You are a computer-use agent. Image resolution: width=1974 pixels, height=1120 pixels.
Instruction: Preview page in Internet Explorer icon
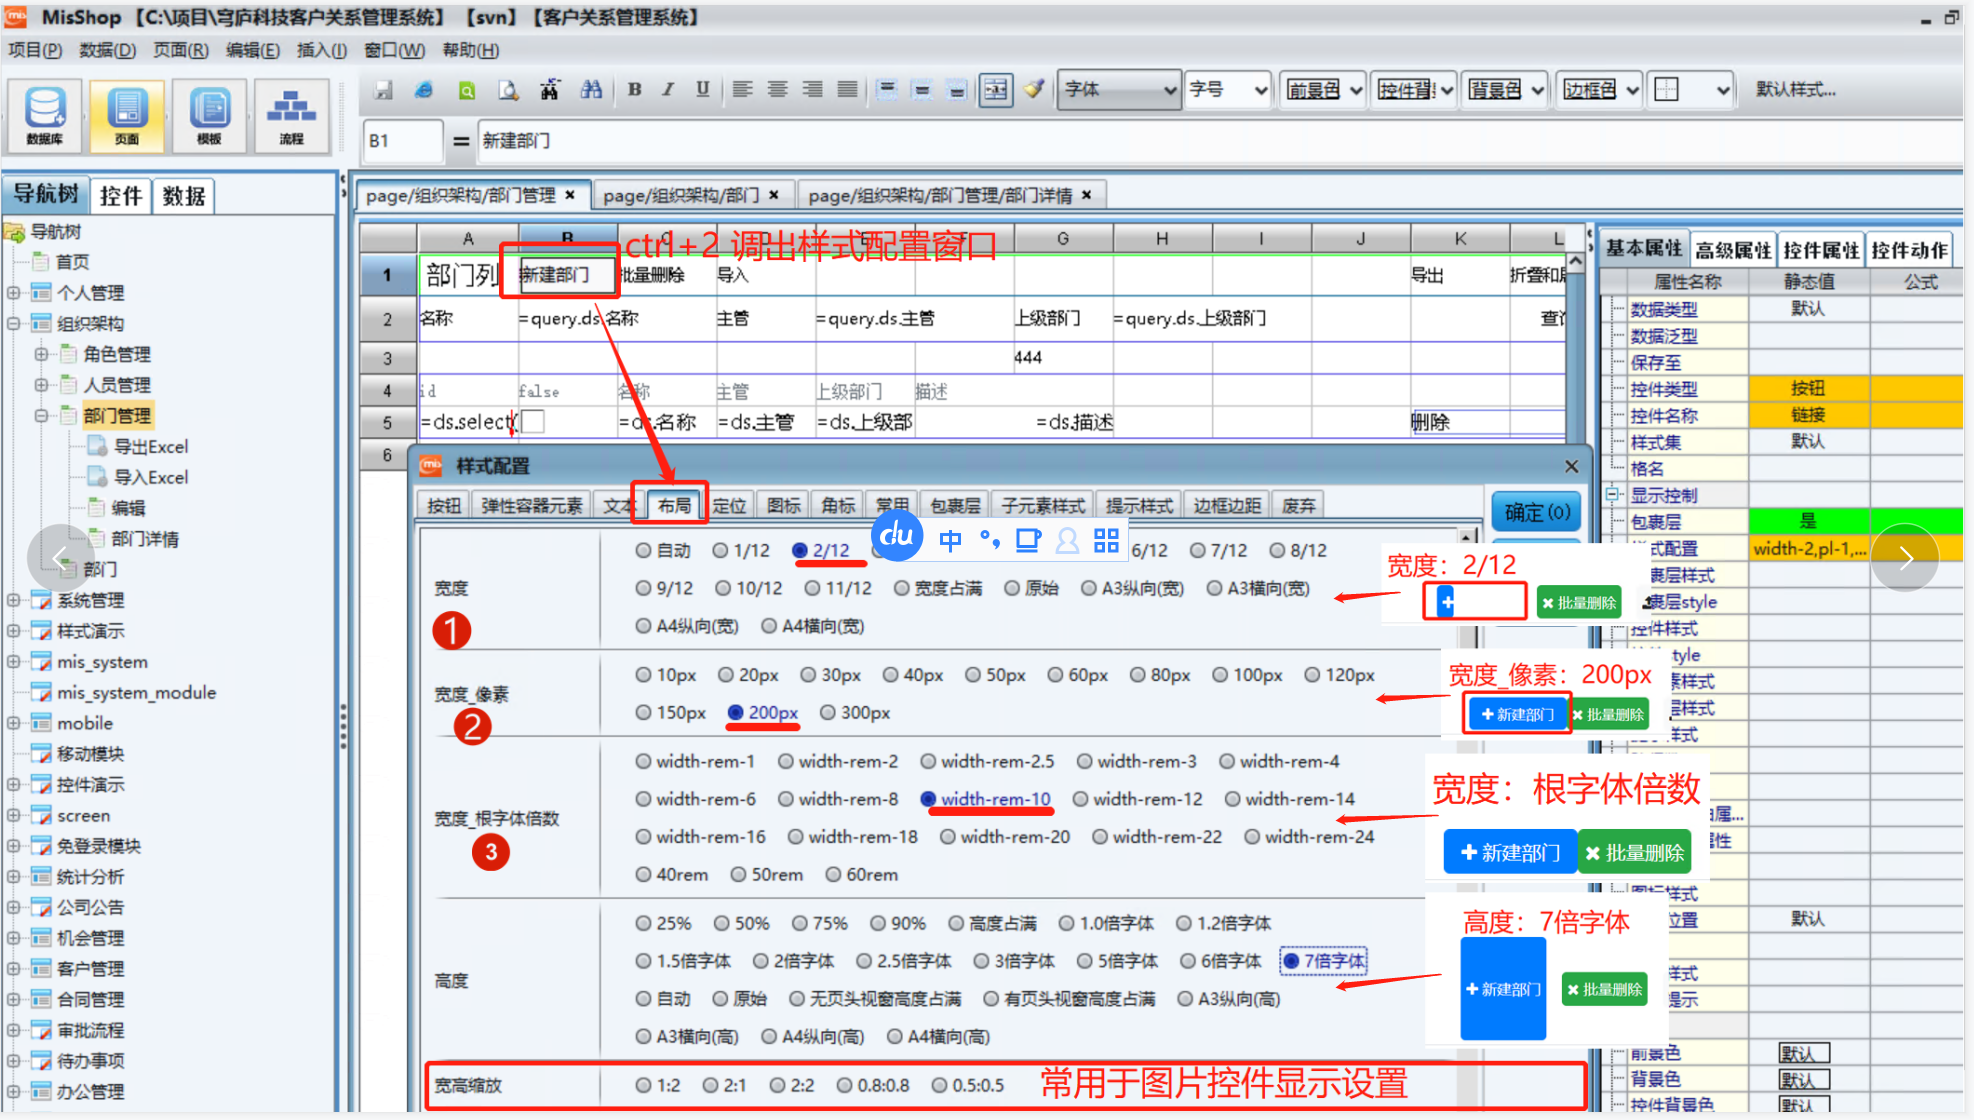[424, 90]
